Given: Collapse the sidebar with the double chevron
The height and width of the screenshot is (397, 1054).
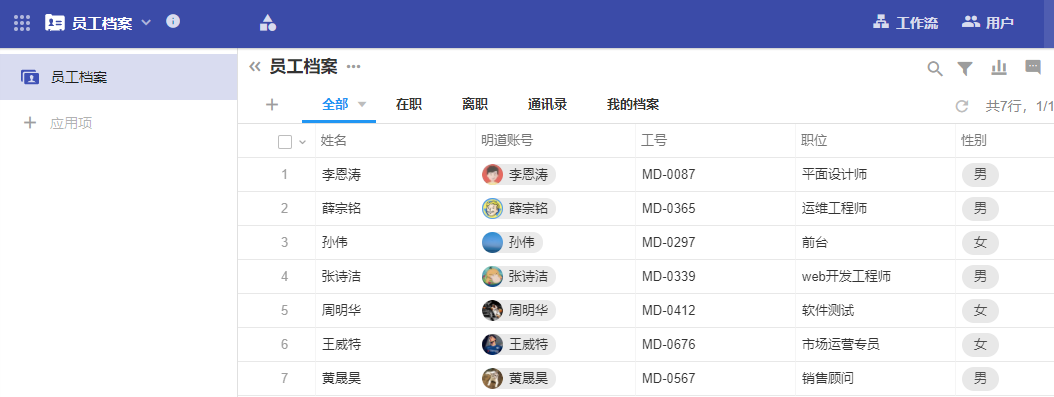Looking at the screenshot, I should (255, 67).
